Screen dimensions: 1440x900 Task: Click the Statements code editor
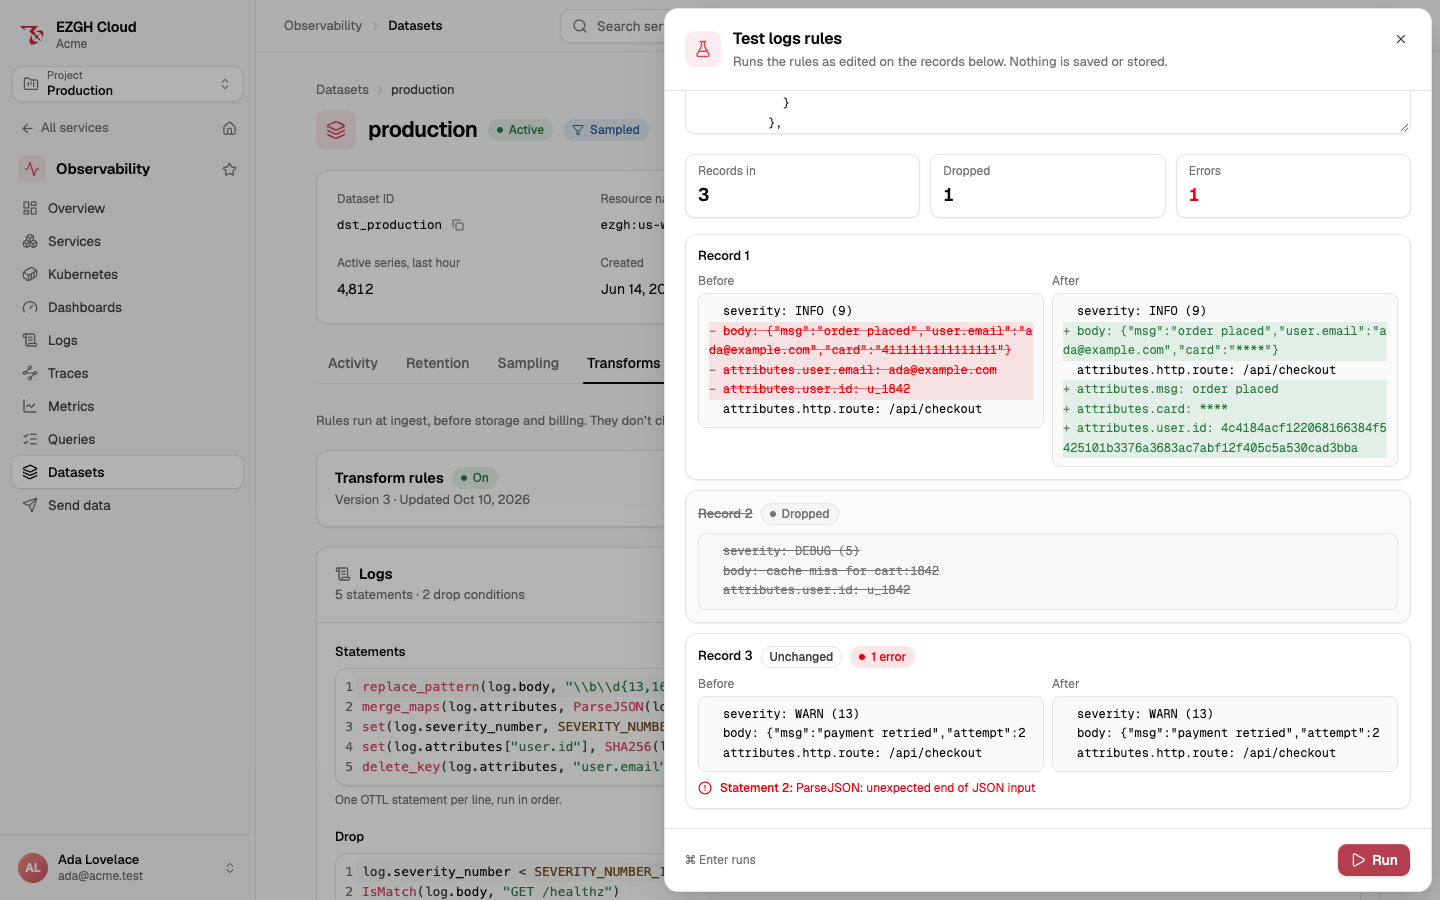pos(500,727)
